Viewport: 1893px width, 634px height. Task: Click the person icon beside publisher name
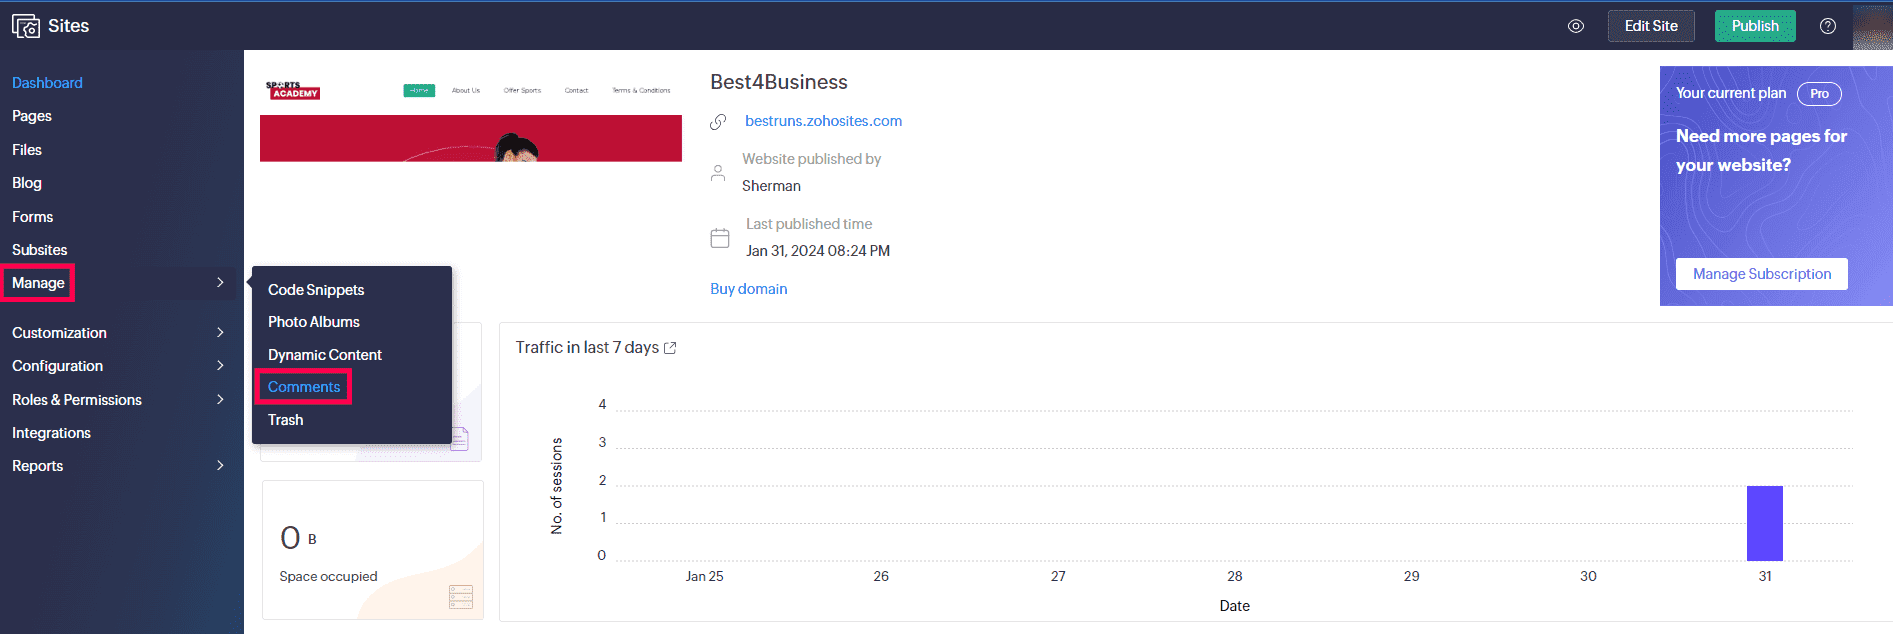point(718,173)
